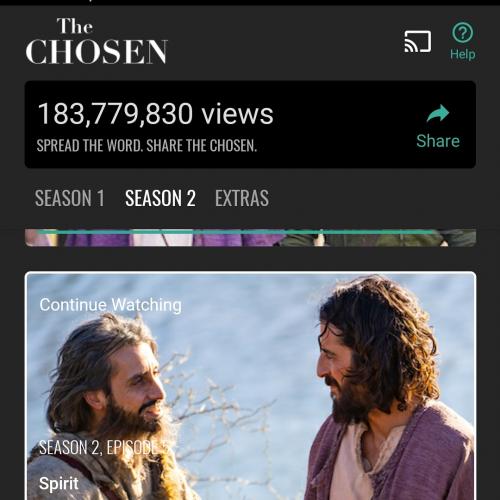Click the Help text label
The image size is (500, 500).
[x=463, y=54]
